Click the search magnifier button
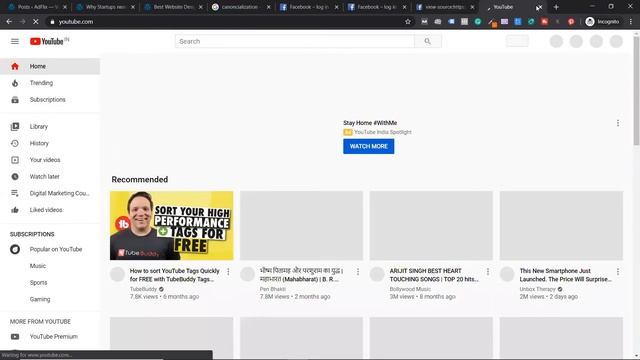 pos(427,41)
